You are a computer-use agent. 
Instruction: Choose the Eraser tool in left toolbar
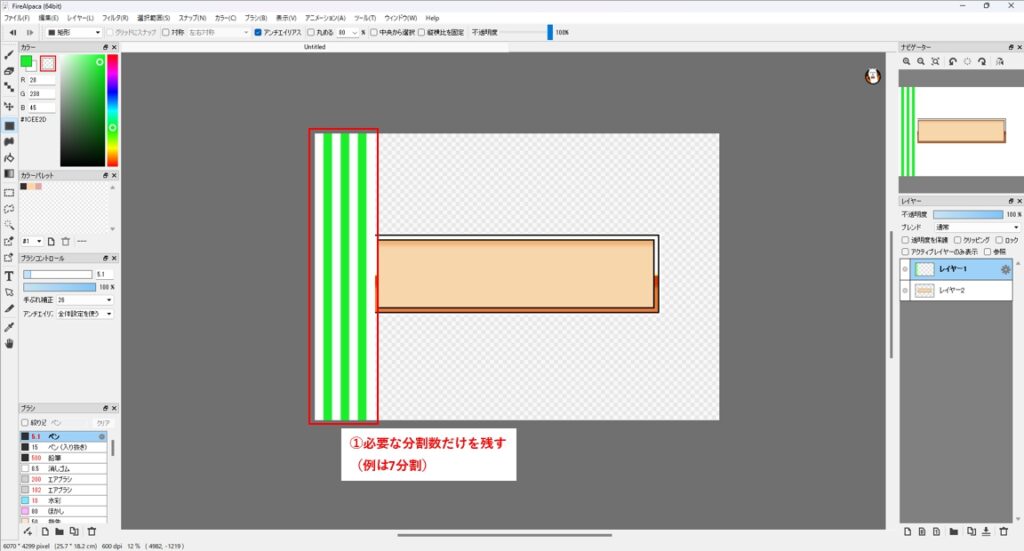pos(9,72)
